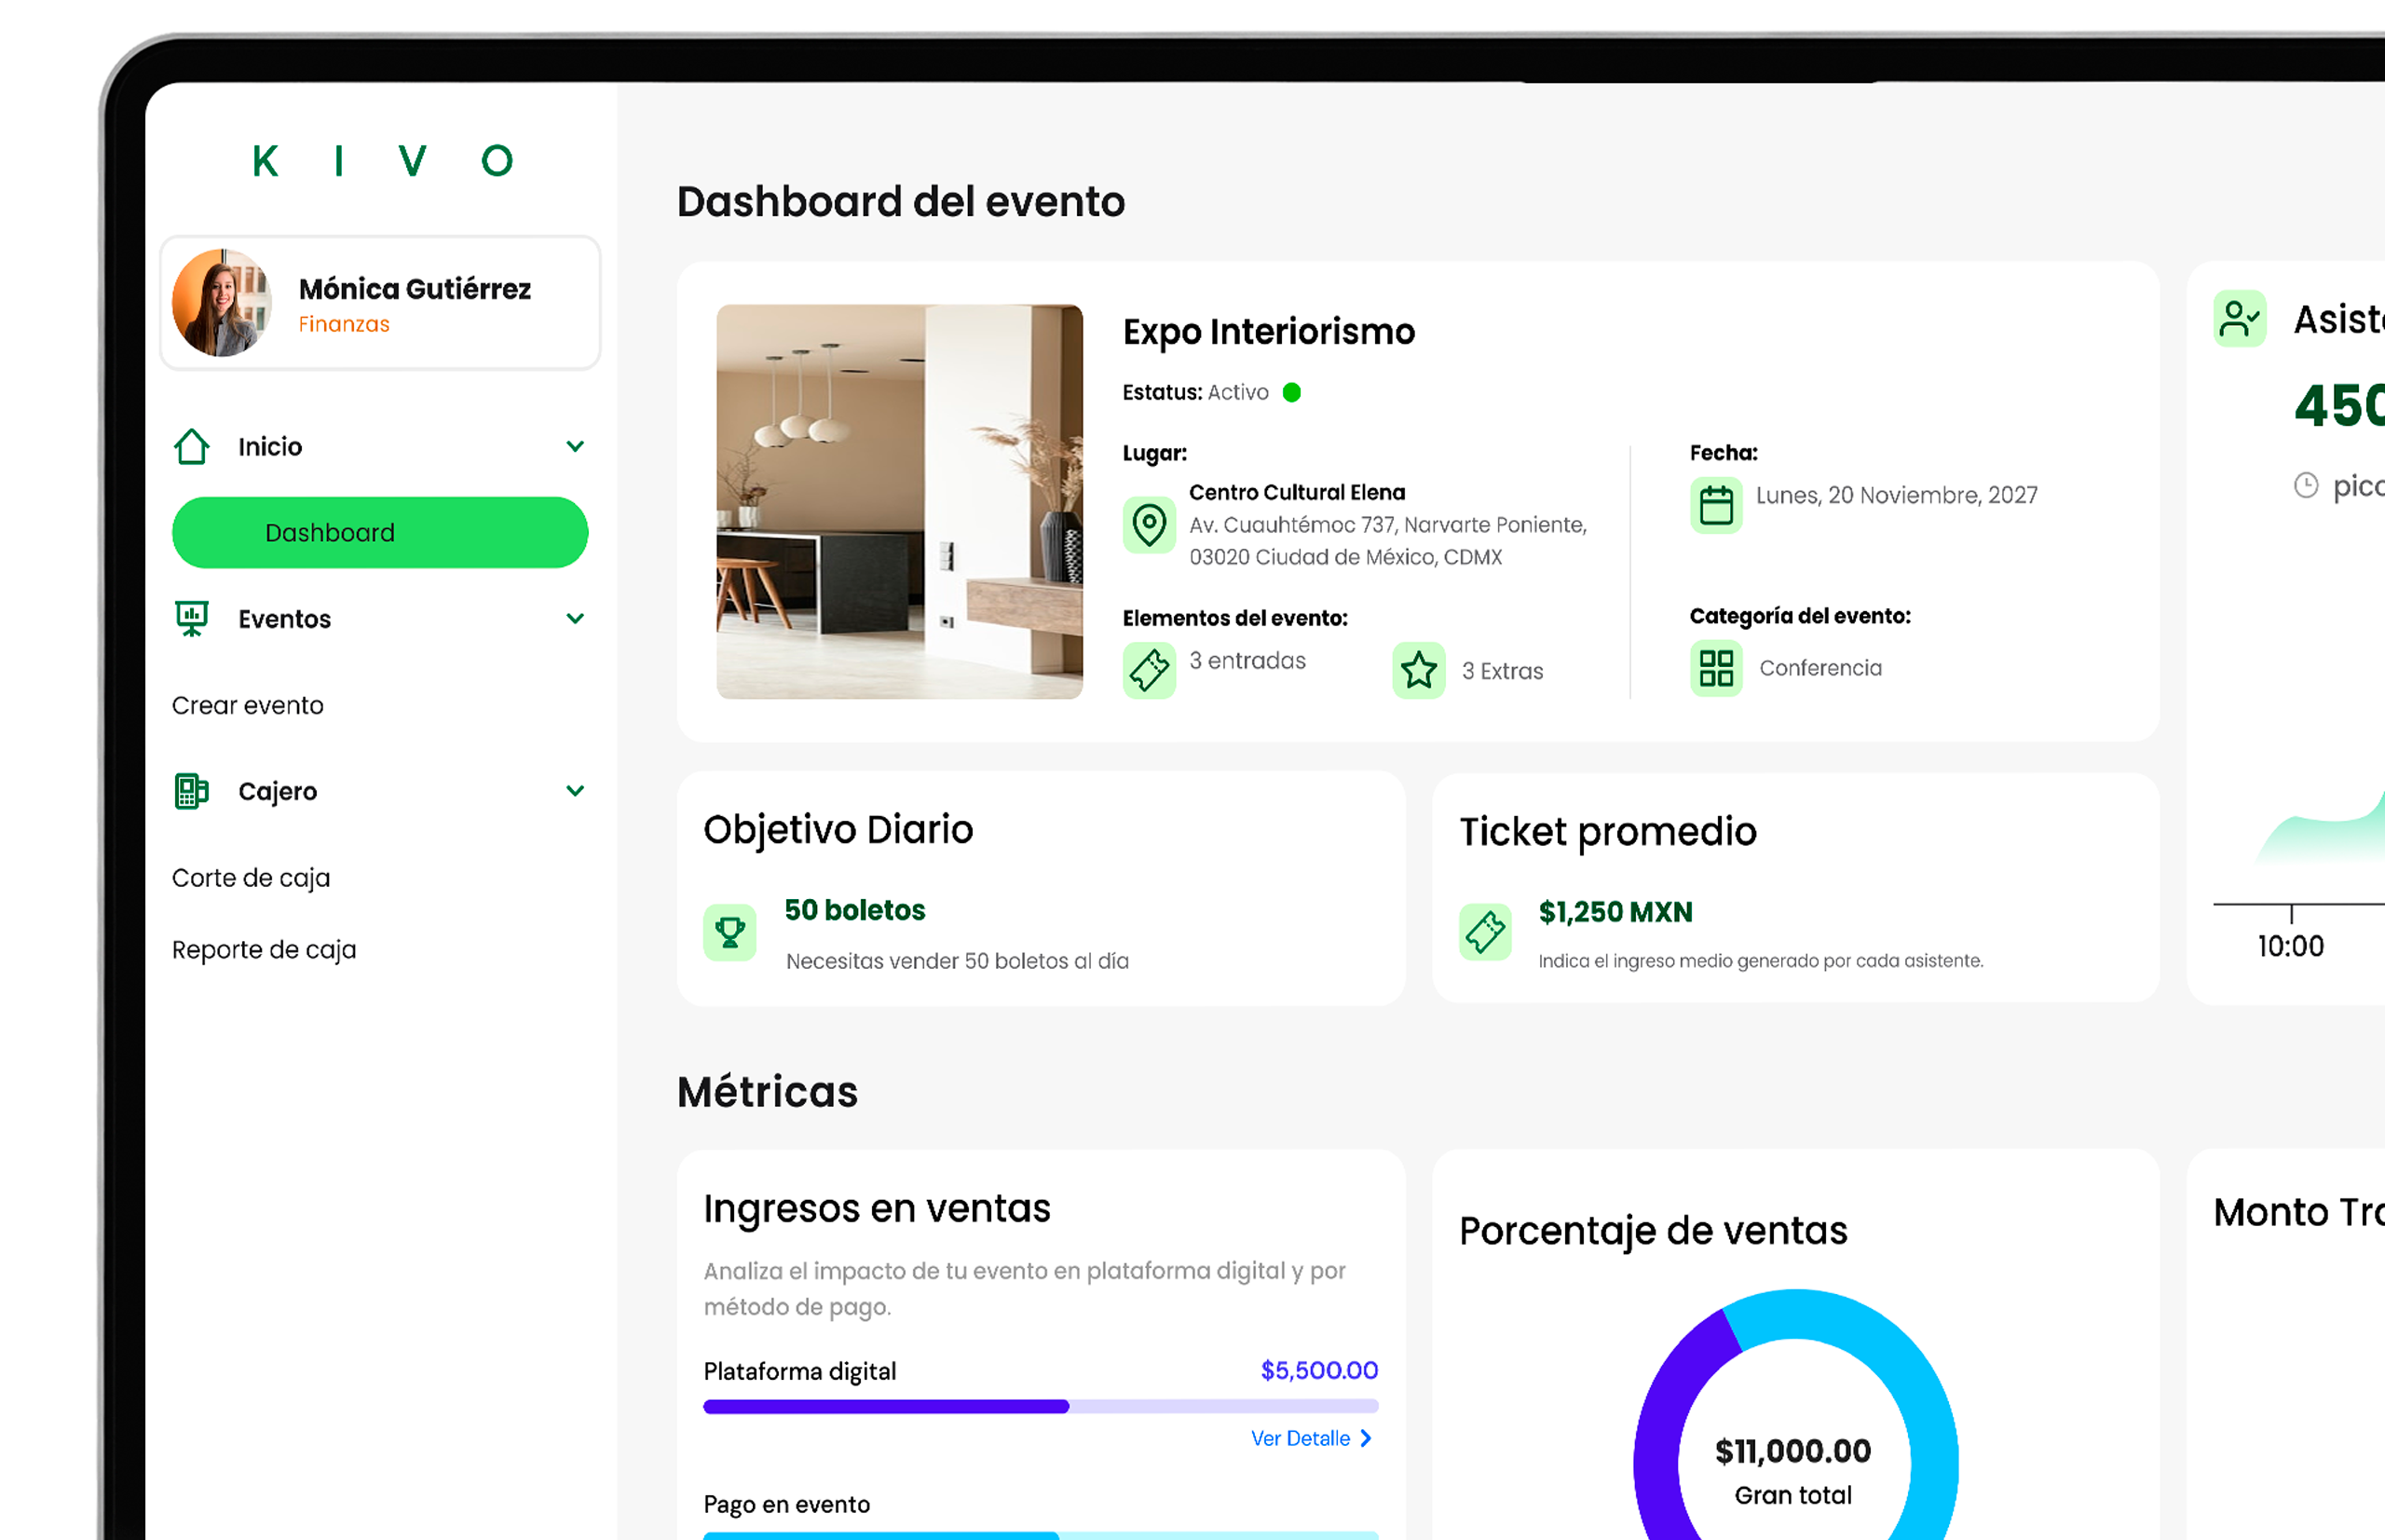
Task: Click the Pago en evento progress bar
Action: [1041, 1535]
